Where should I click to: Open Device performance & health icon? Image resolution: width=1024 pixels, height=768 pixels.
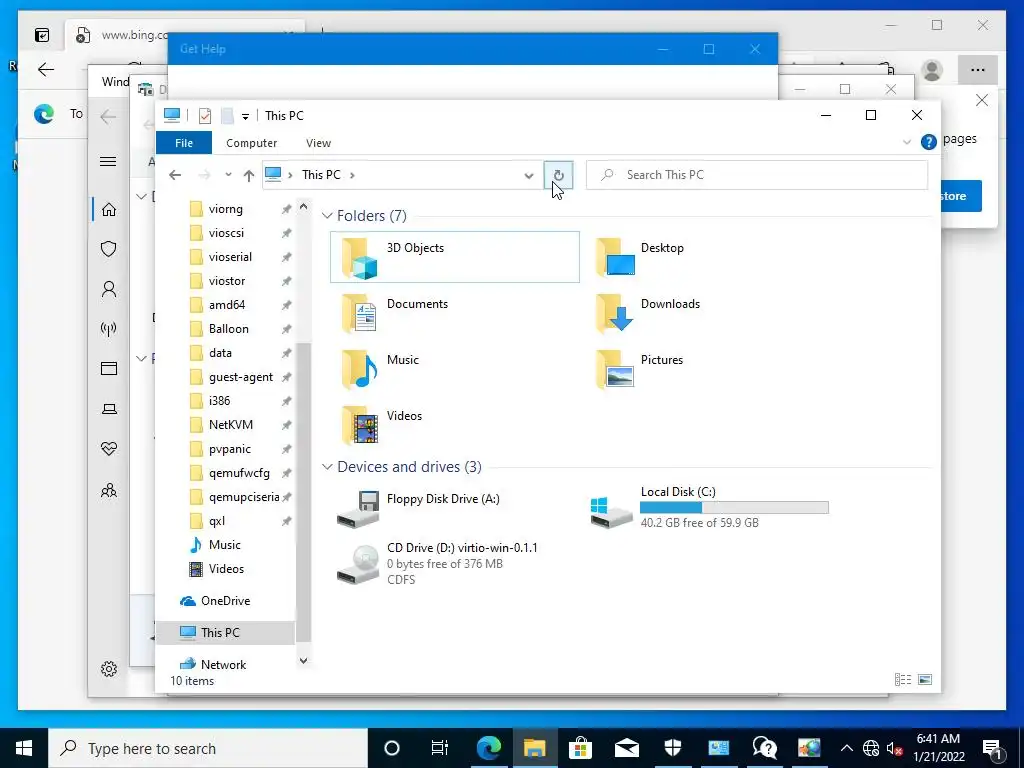(109, 449)
